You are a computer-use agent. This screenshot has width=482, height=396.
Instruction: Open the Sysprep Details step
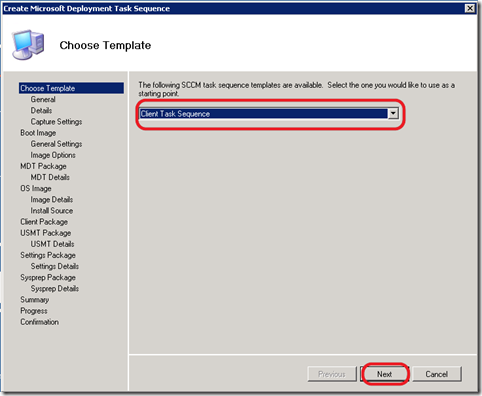55,288
